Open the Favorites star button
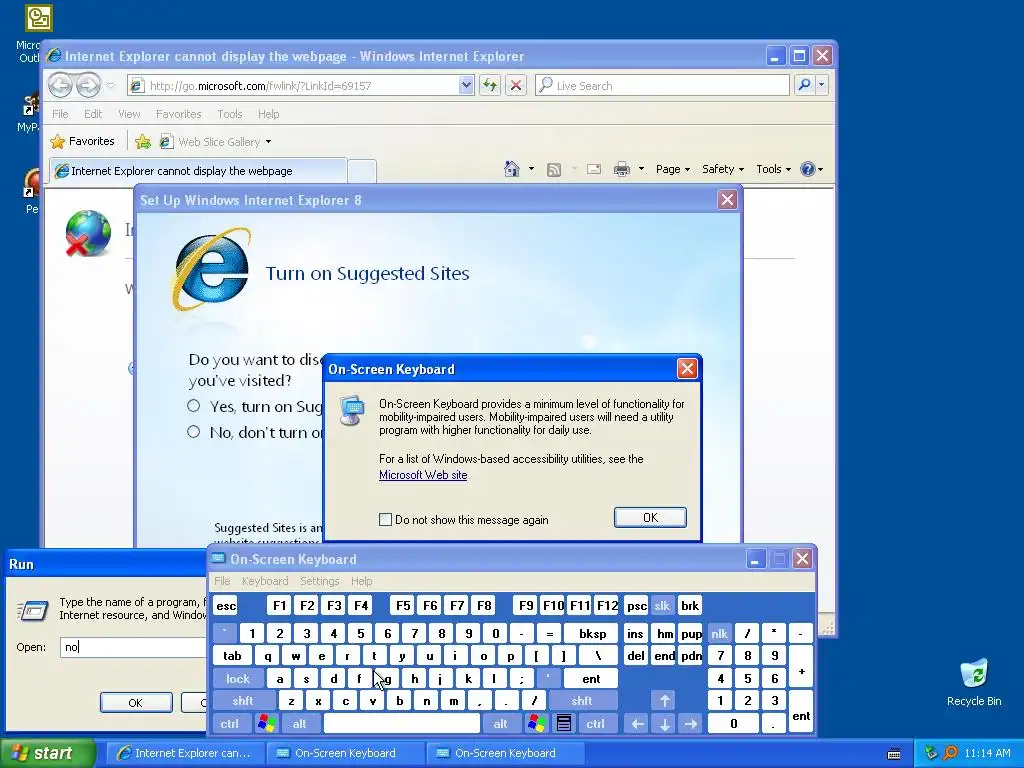The image size is (1024, 768). point(83,141)
